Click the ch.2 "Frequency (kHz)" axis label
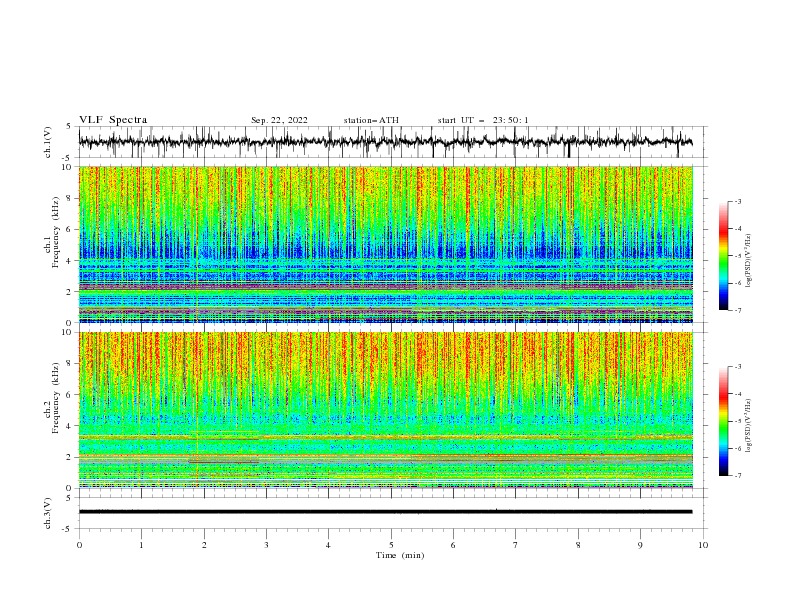This screenshot has width=792, height=612. [56, 397]
